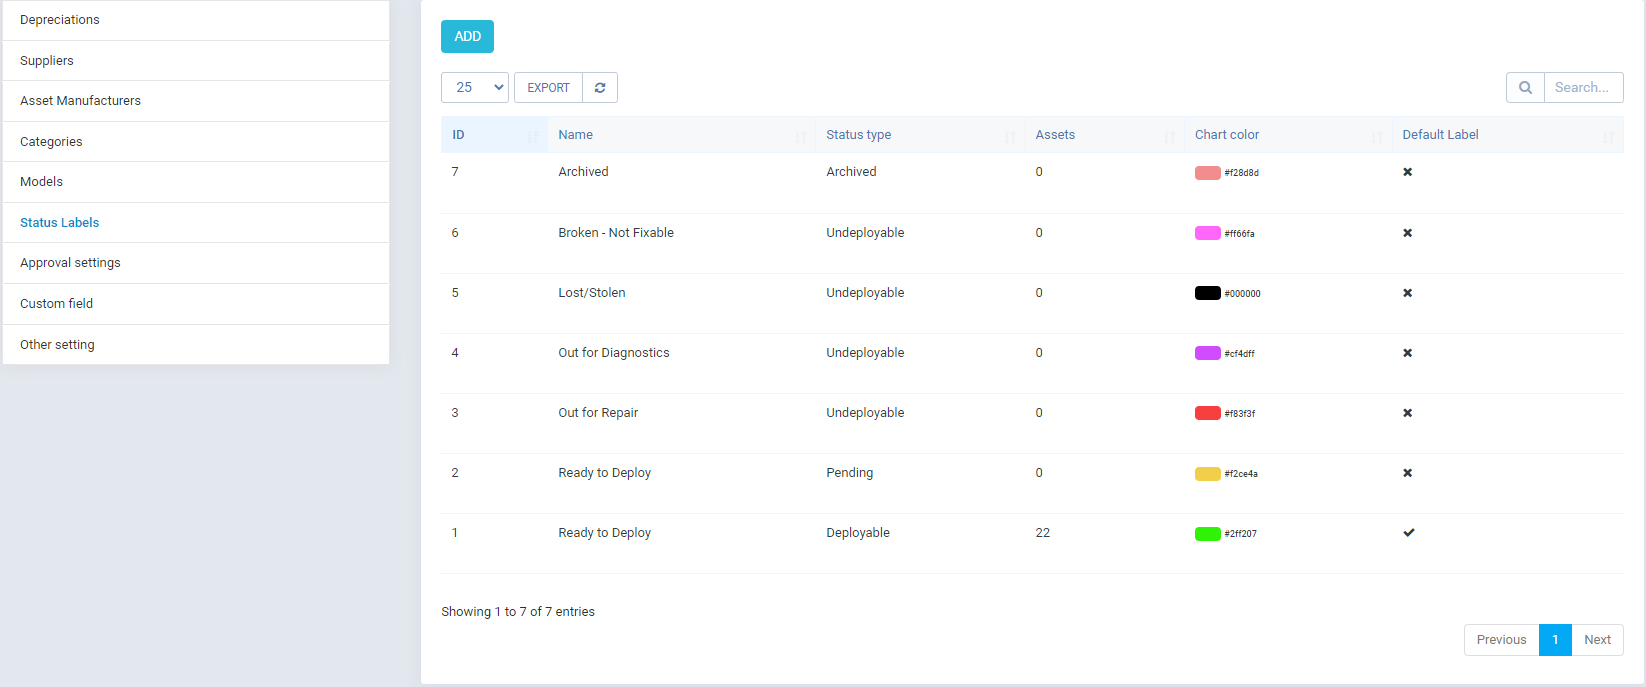
Task: Open the Asset Manufacturers menu item
Action: [80, 101]
